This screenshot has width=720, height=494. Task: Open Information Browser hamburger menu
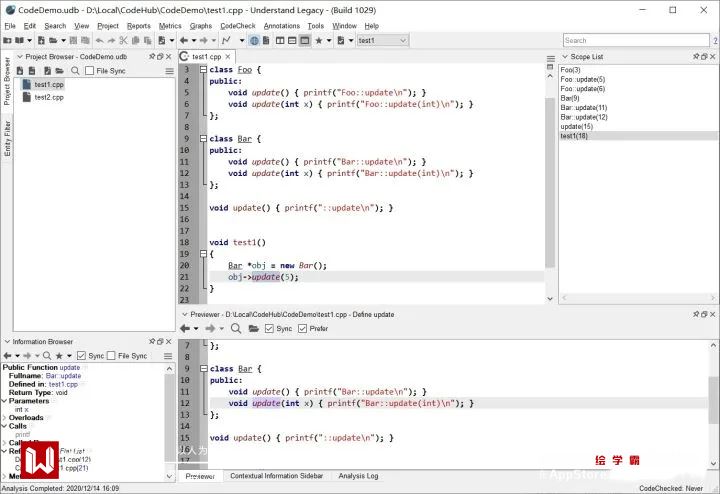tap(168, 356)
